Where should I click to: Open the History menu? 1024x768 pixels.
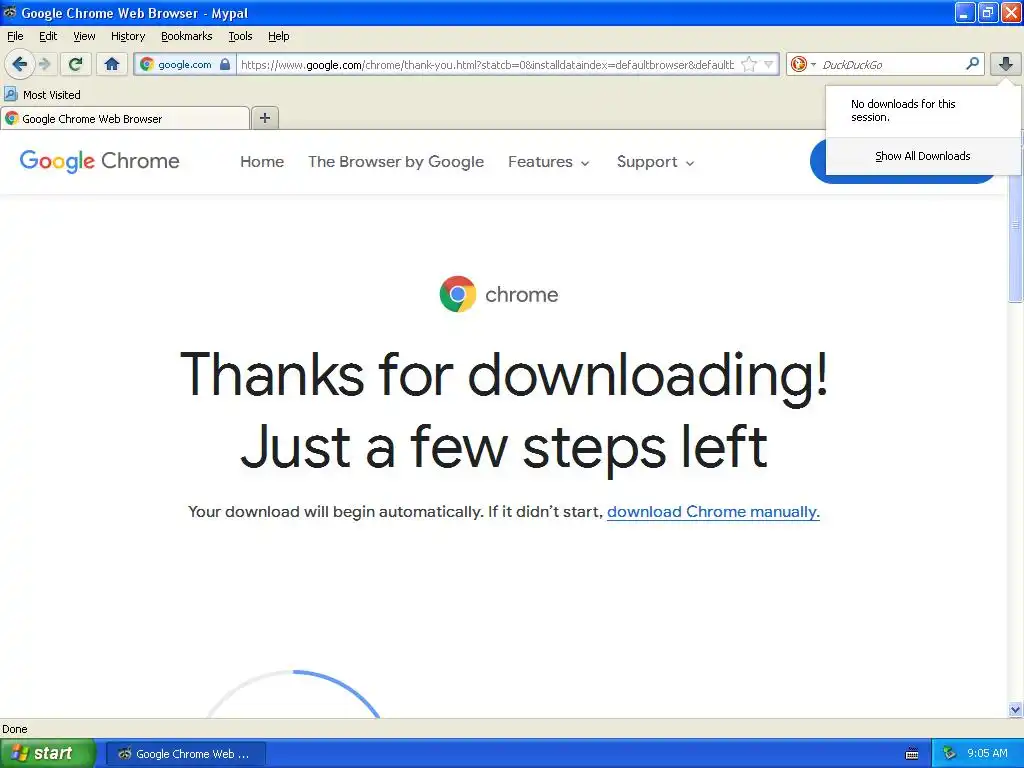point(127,36)
